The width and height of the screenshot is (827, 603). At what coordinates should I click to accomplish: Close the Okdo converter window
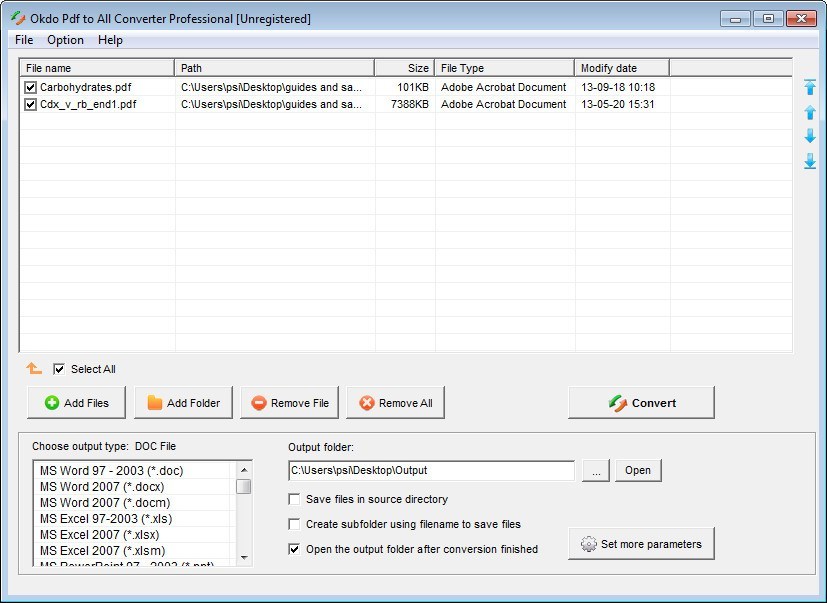click(x=801, y=19)
